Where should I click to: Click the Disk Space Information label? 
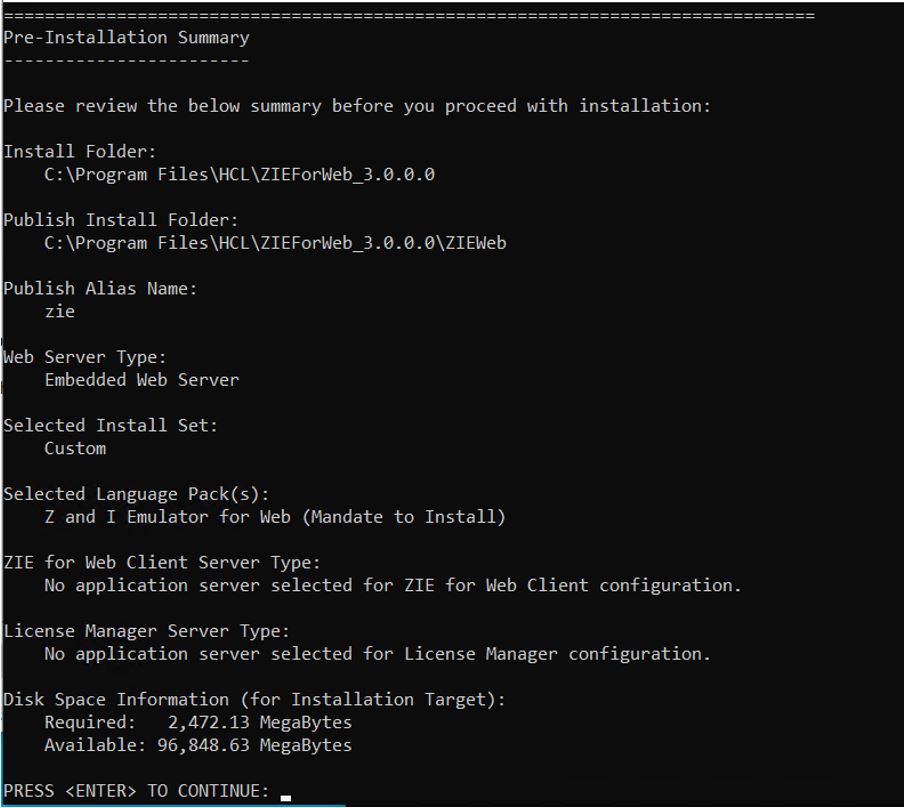[254, 699]
